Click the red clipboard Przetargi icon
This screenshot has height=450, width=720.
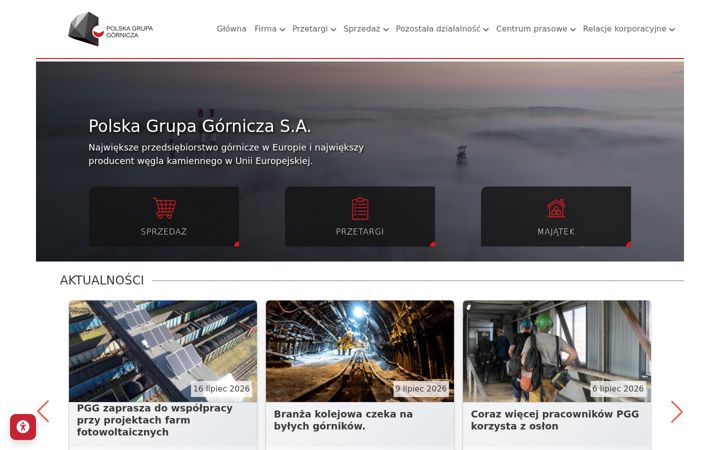tap(360, 208)
